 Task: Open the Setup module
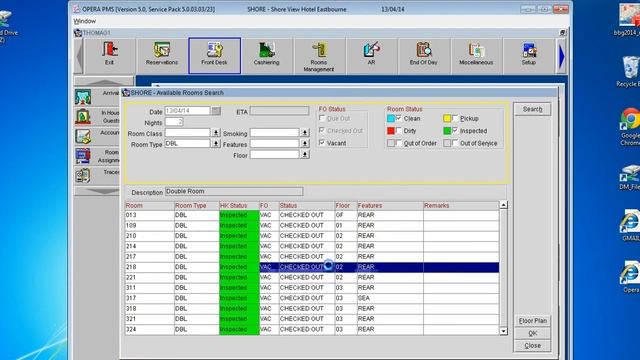click(529, 56)
